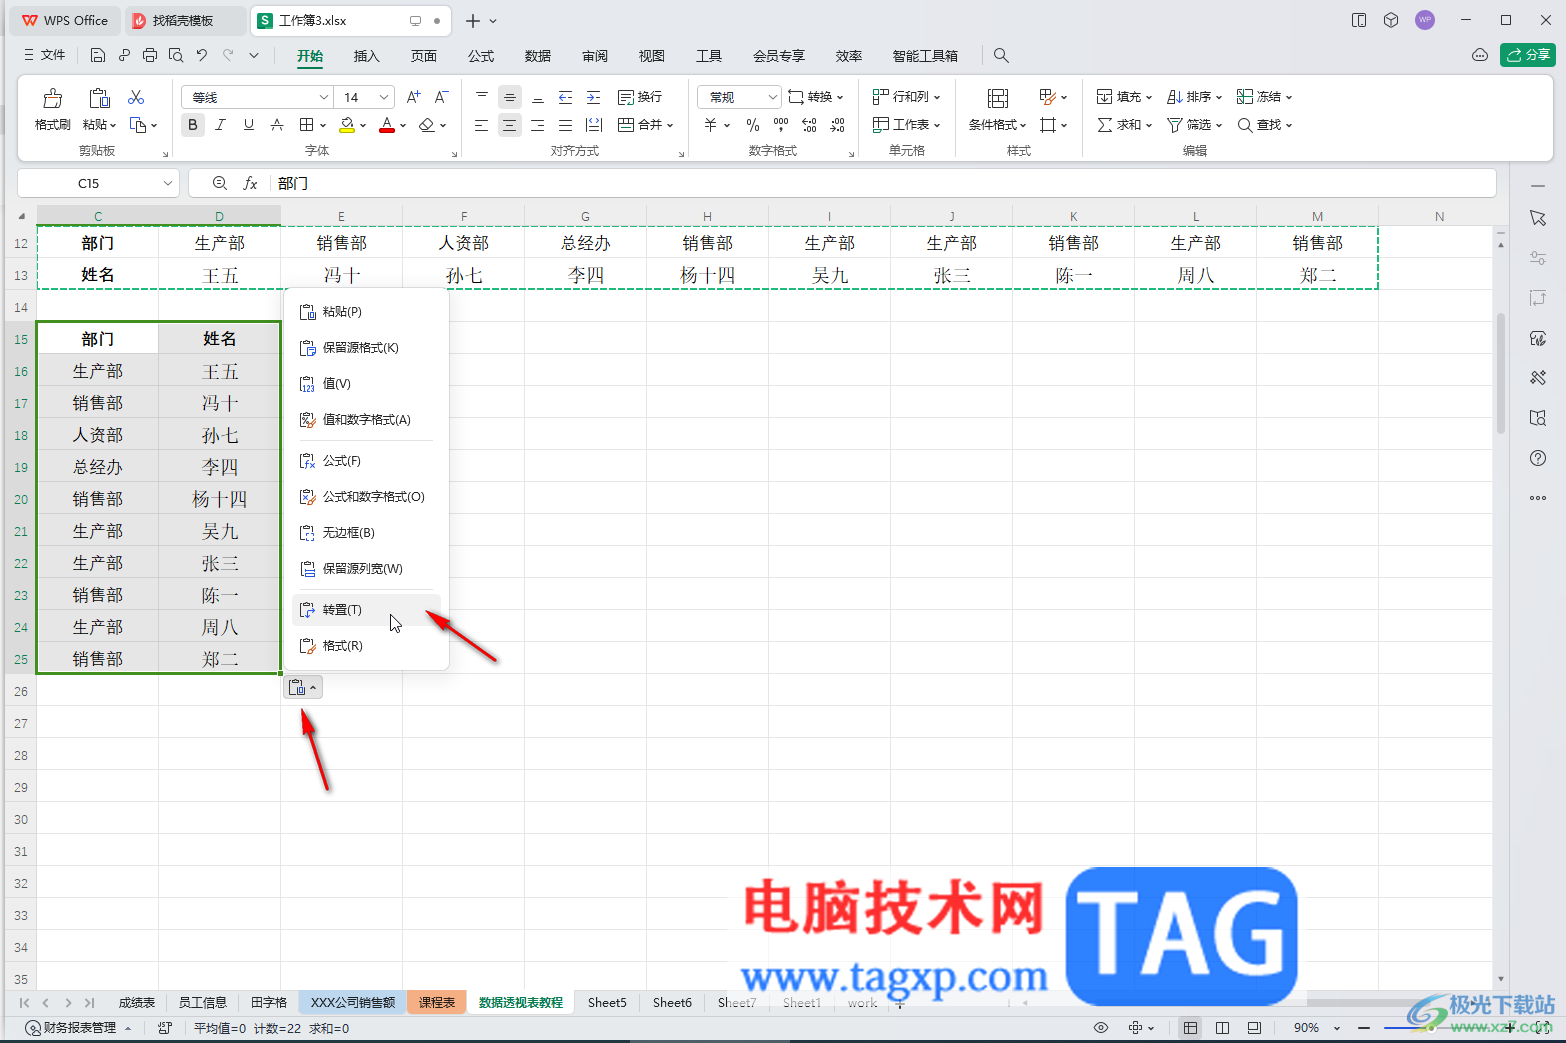Click the red font color swatch
This screenshot has width=1566, height=1043.
click(x=387, y=125)
